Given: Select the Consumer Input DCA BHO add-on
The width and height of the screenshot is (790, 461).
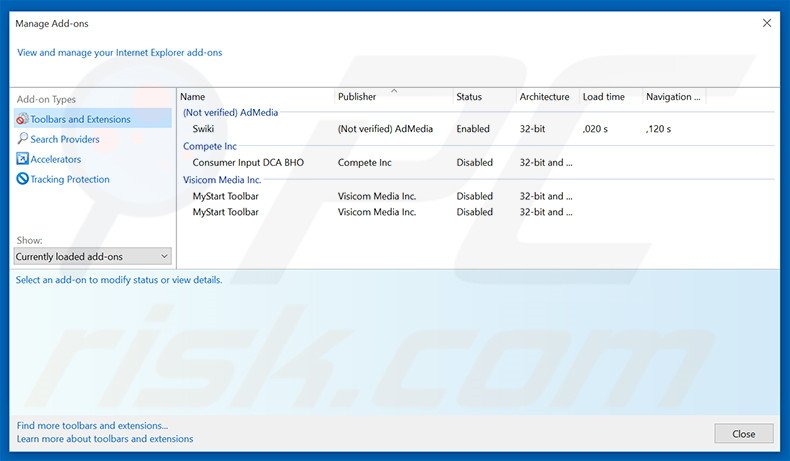Looking at the screenshot, I should click(x=248, y=162).
